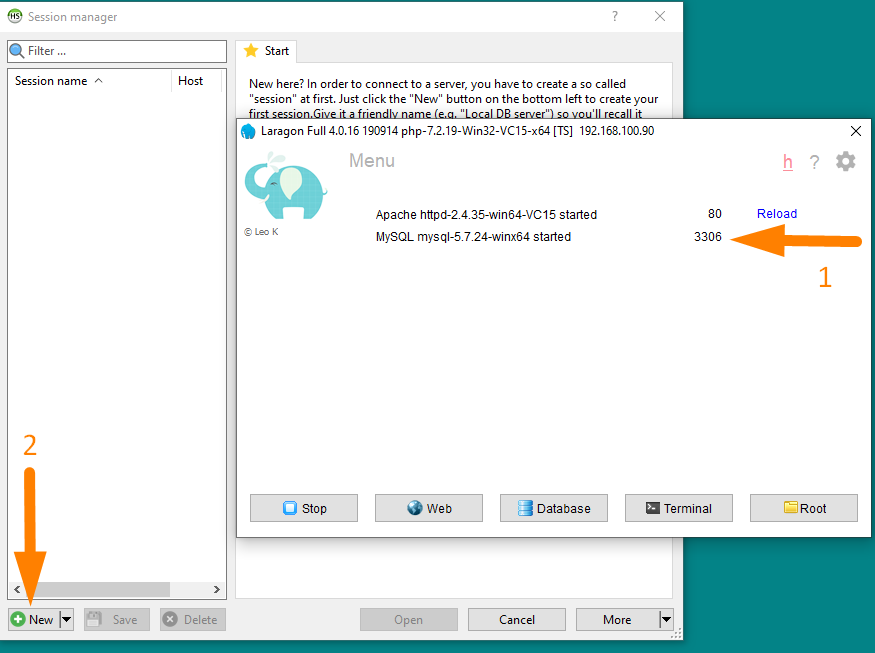875x653 pixels.
Task: Open the Database button in Laragon
Action: point(554,508)
